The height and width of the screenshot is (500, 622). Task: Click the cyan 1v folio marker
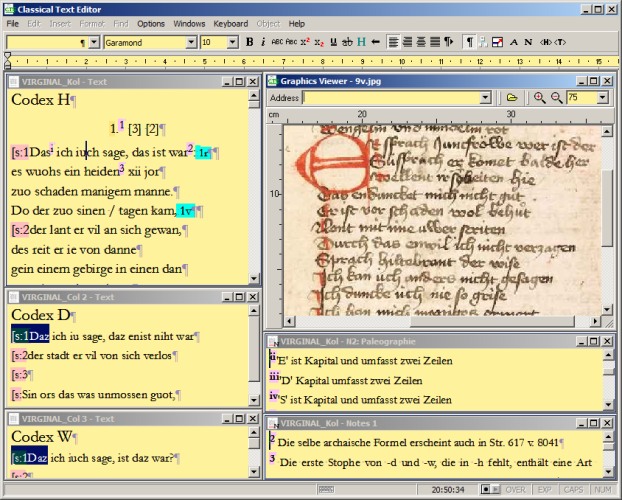[x=185, y=211]
